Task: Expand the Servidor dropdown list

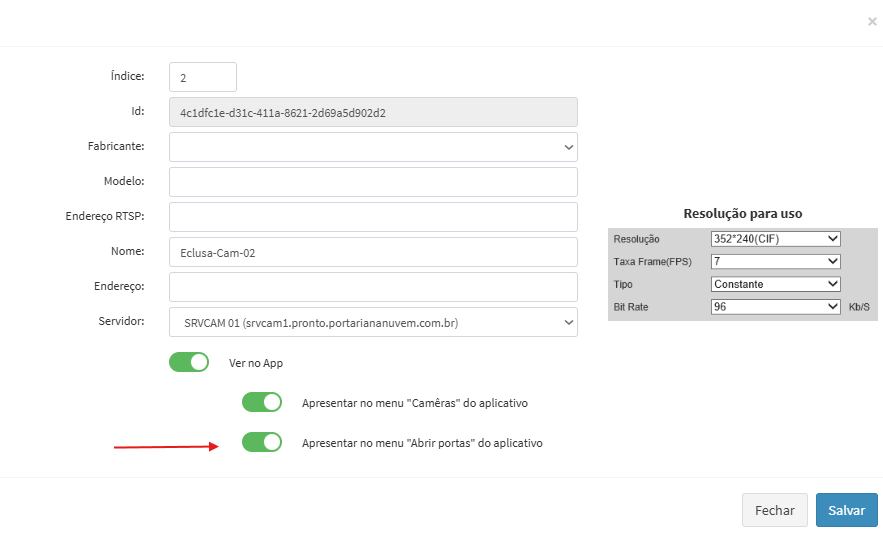Action: [x=373, y=322]
